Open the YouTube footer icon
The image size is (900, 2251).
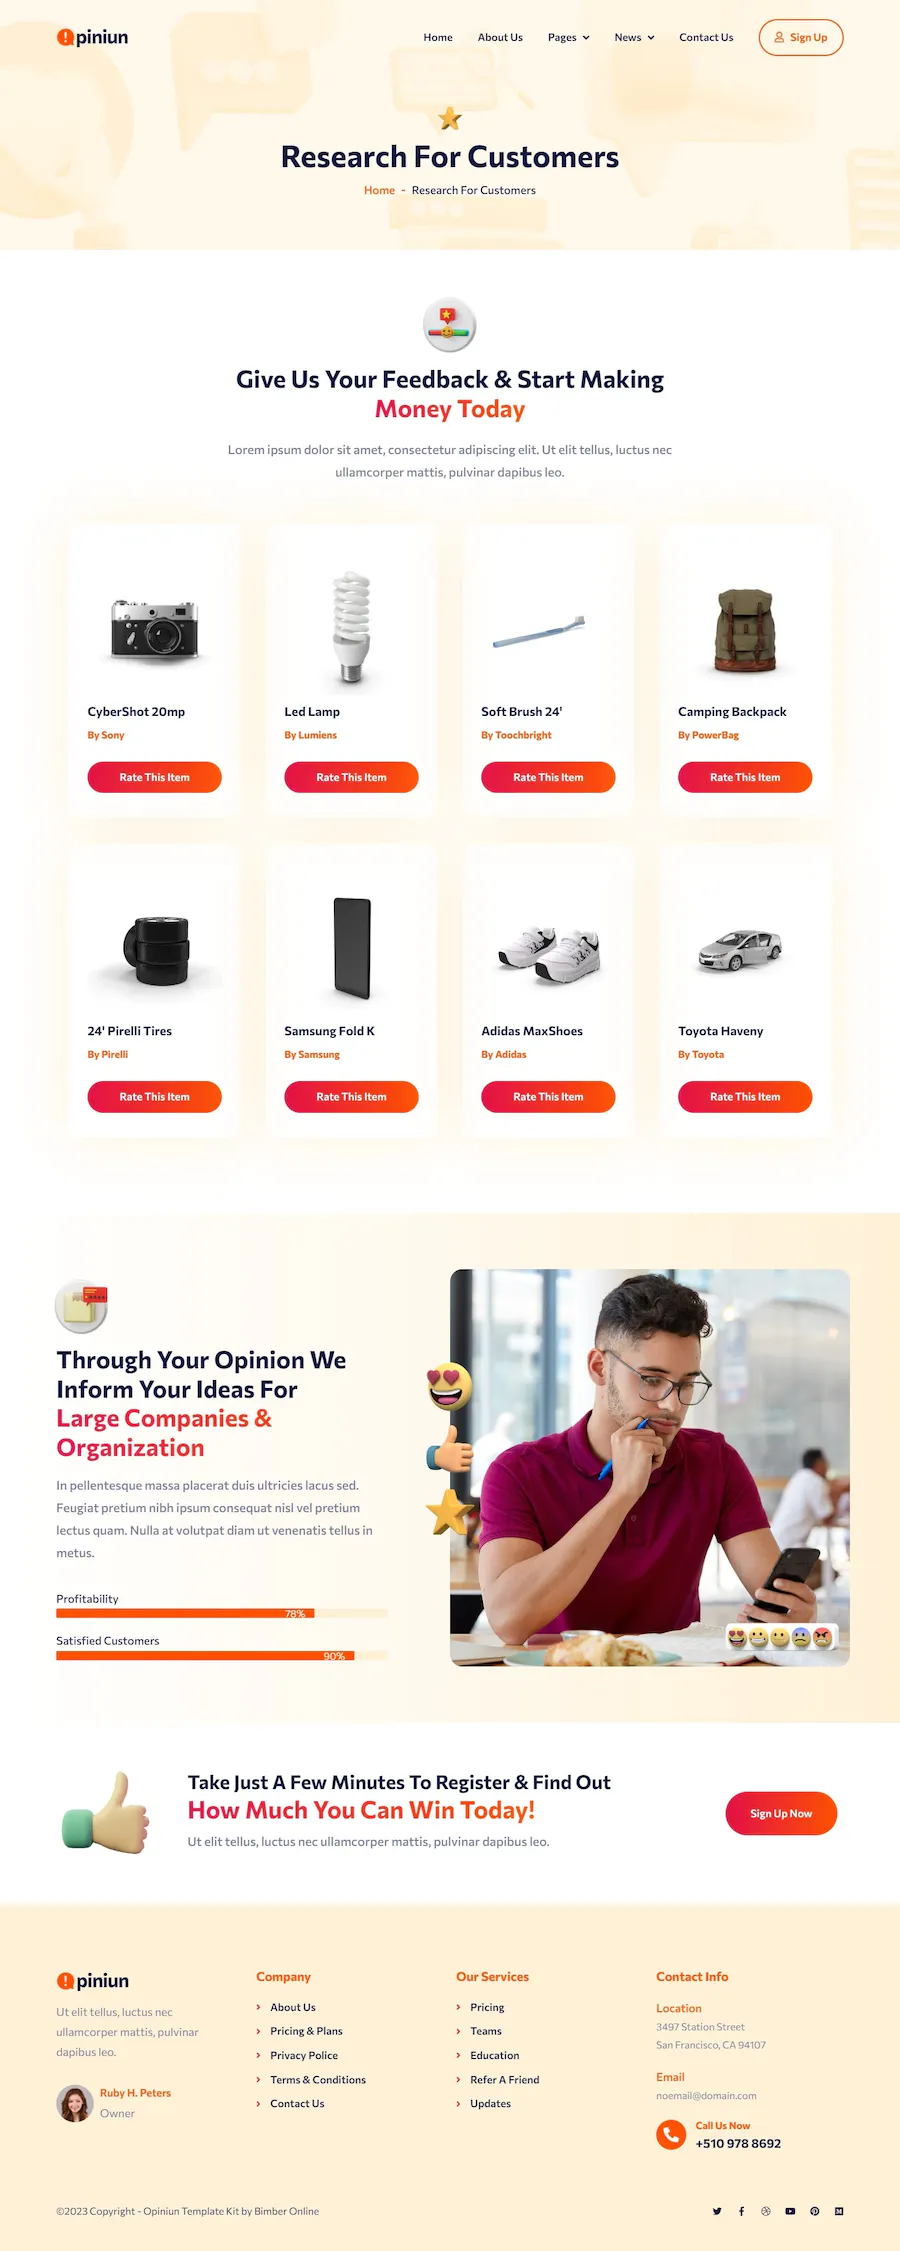click(x=790, y=2211)
